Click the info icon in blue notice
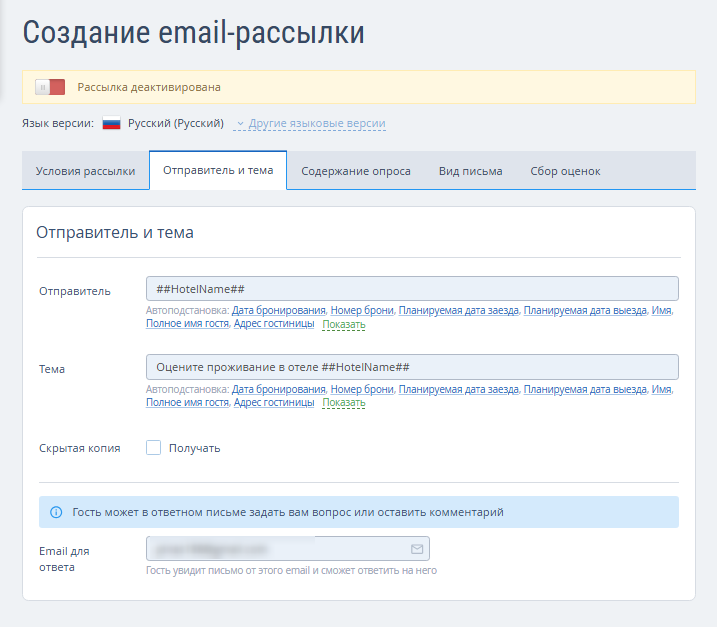Viewport: 717px width, 627px height. tap(56, 512)
